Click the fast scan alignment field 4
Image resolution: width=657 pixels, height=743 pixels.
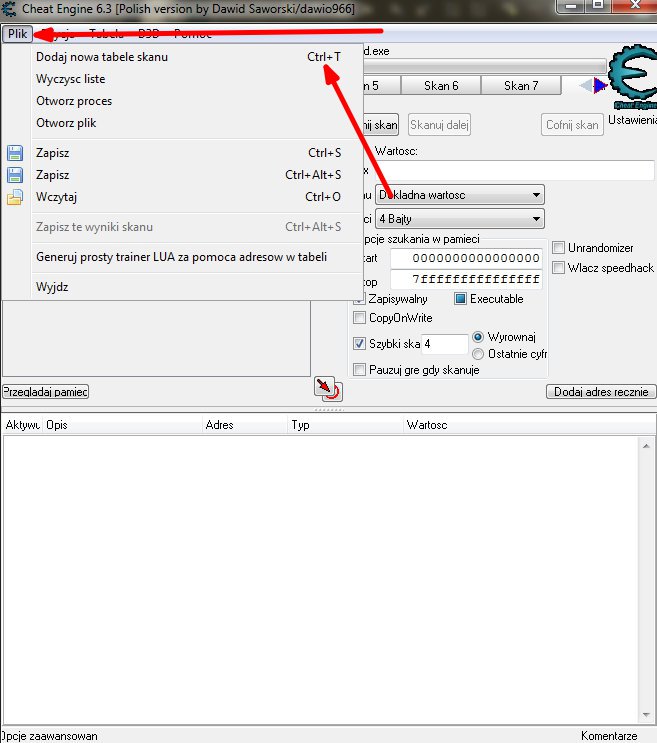click(x=444, y=344)
